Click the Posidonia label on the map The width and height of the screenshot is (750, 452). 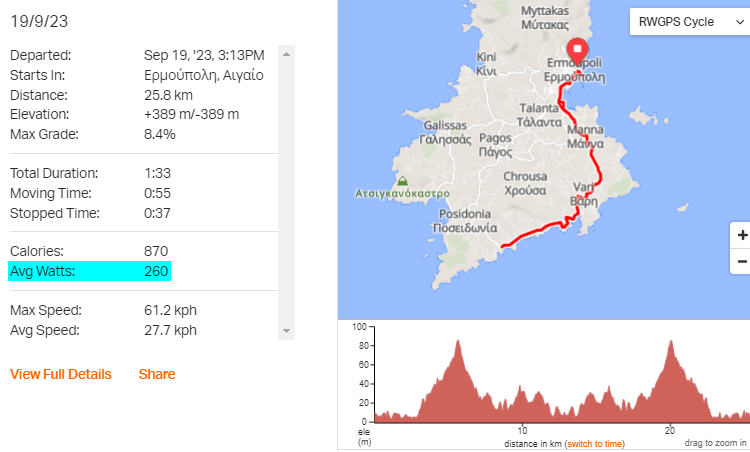pos(465,214)
